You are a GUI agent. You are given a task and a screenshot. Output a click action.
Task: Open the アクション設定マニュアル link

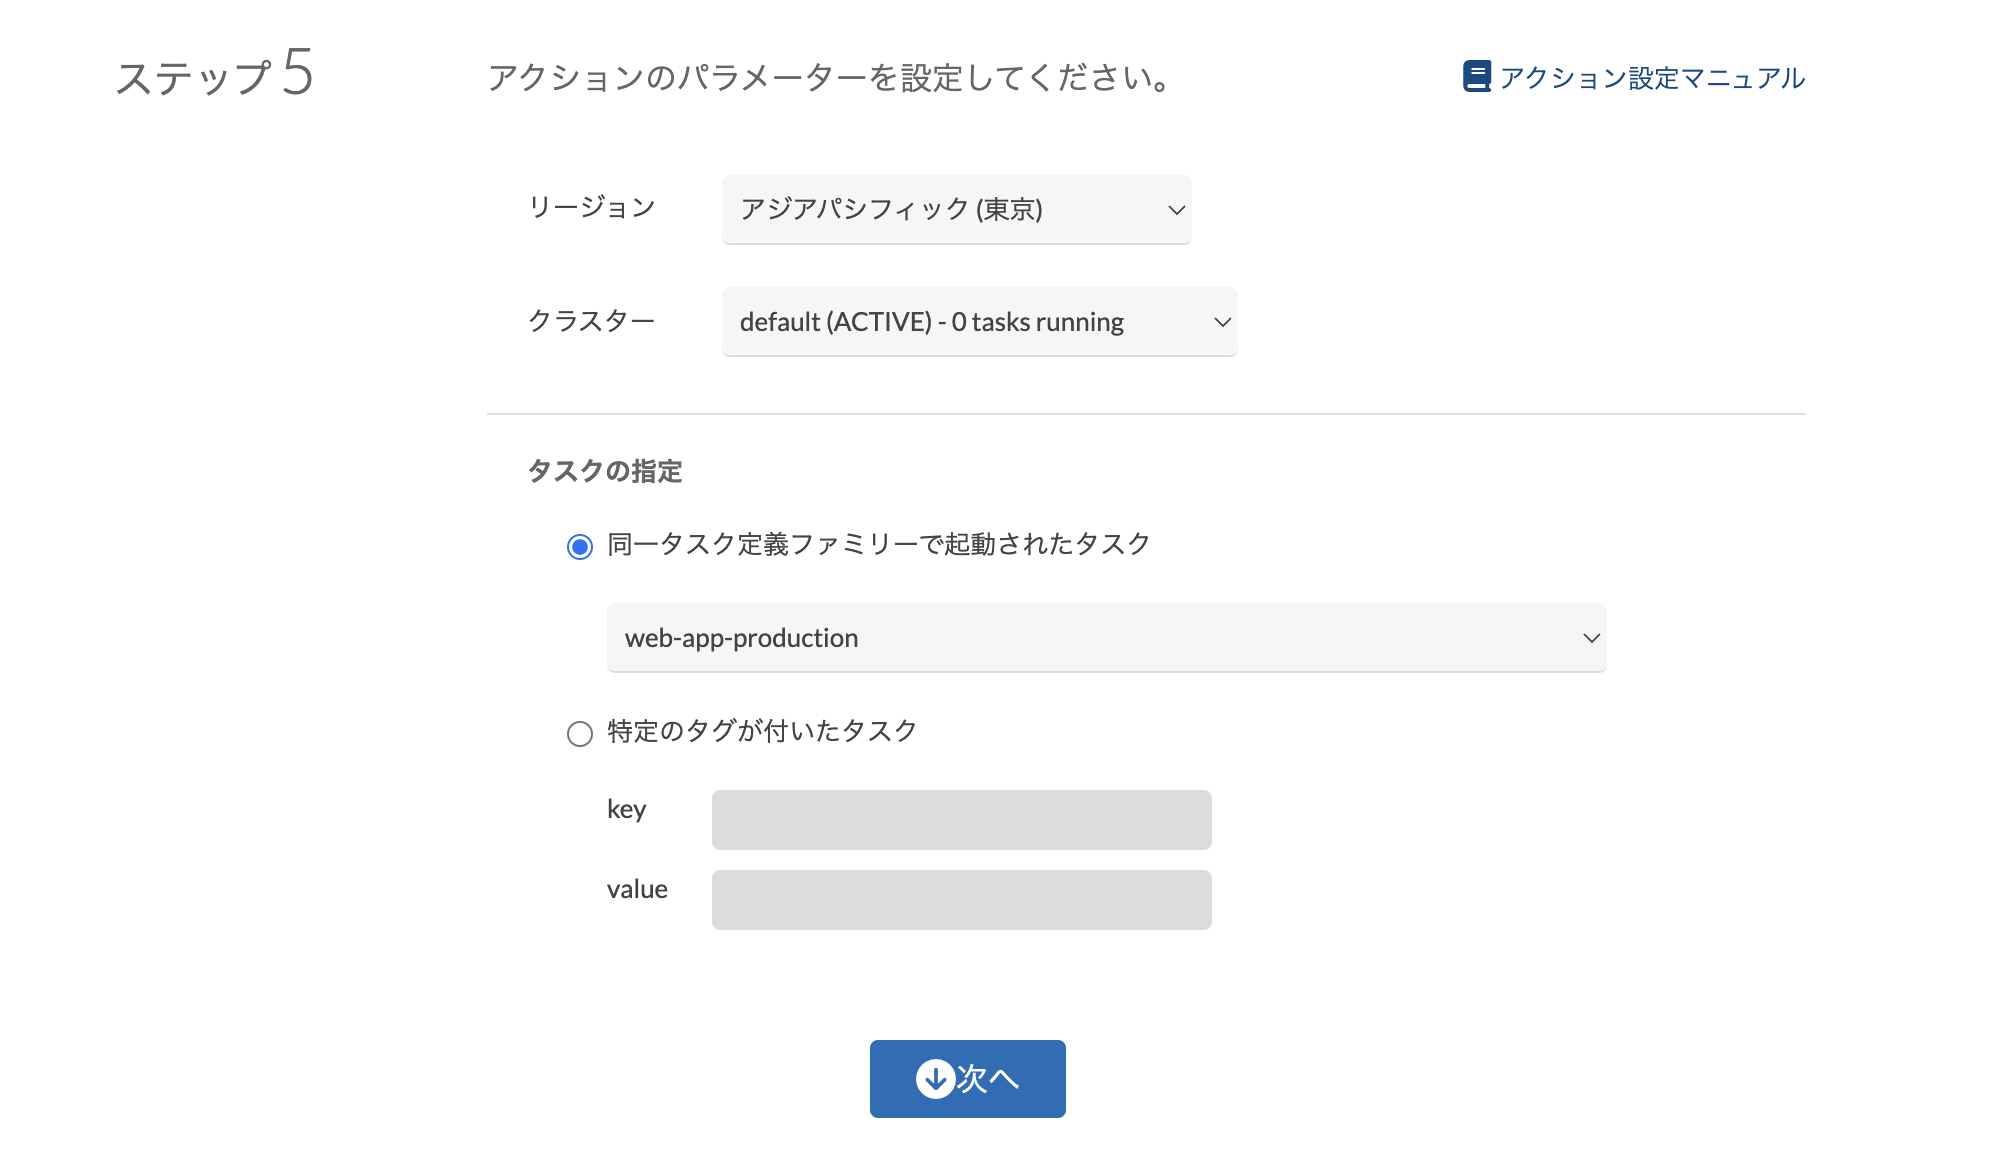(x=1651, y=78)
